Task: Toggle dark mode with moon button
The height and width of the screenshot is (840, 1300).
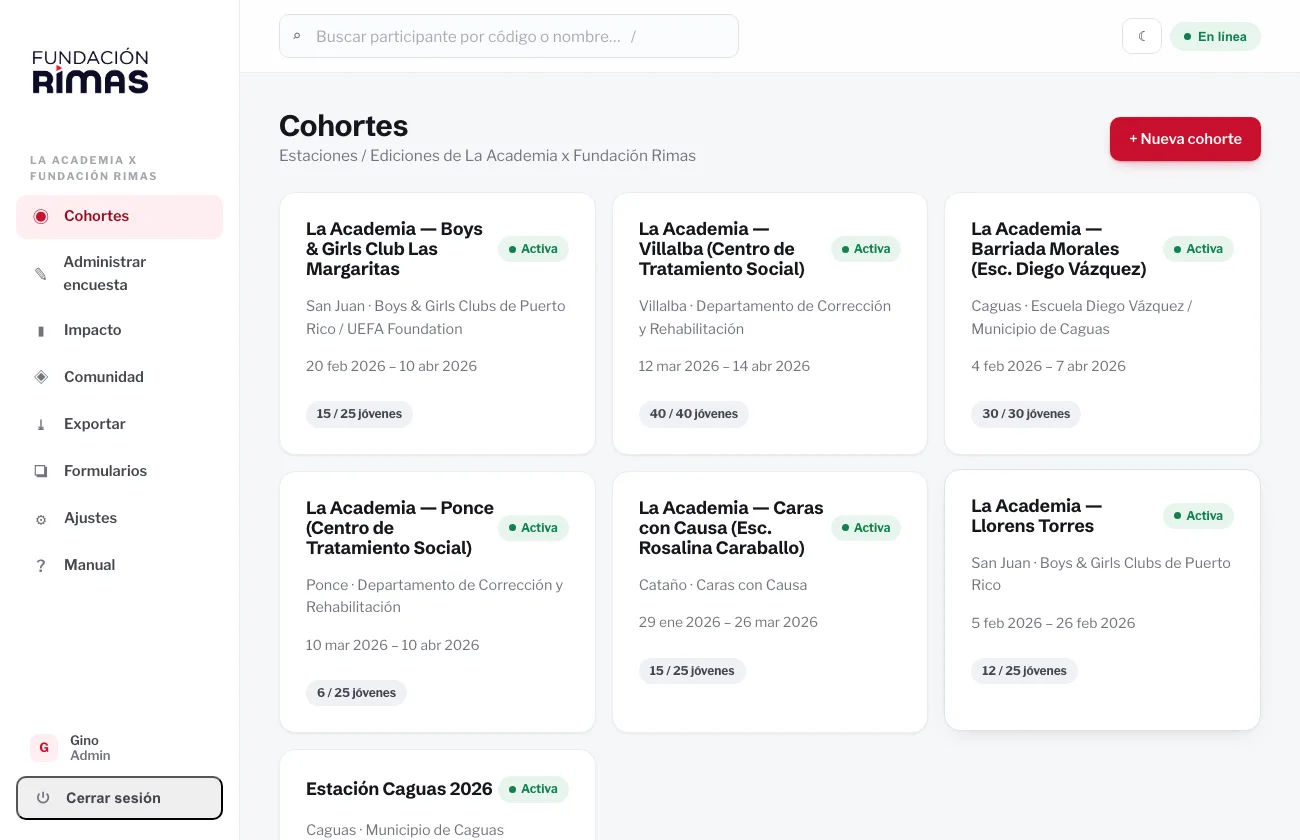Action: [1142, 36]
